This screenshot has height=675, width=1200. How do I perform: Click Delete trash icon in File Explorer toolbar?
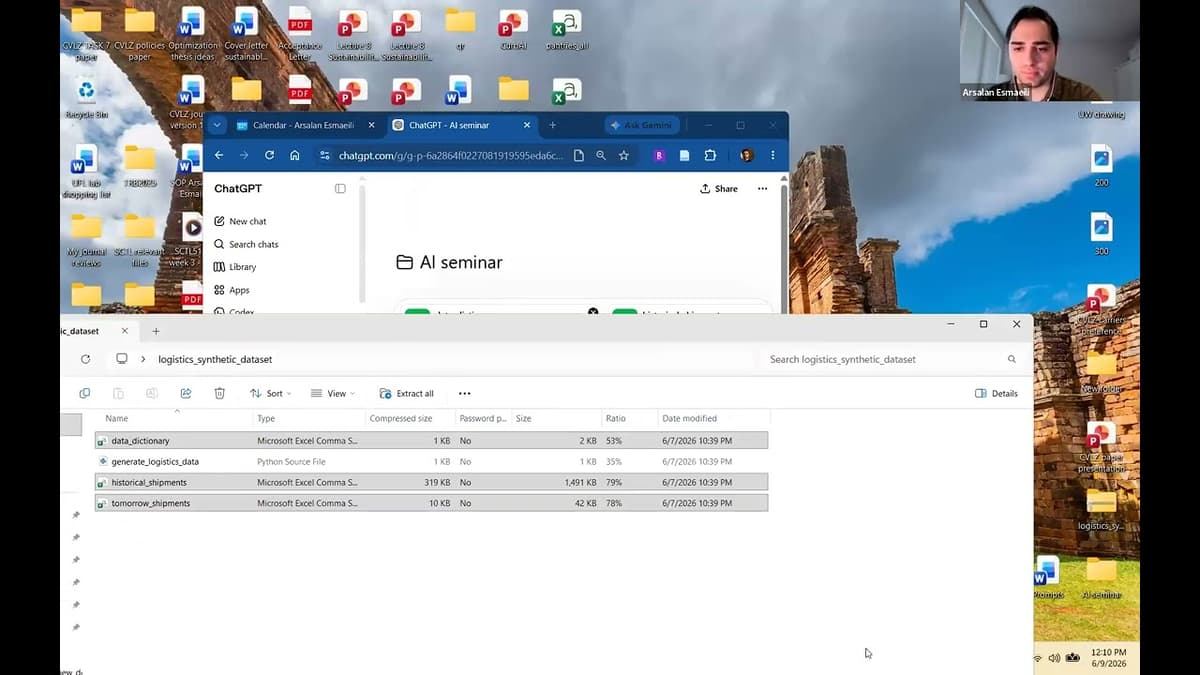tap(220, 393)
